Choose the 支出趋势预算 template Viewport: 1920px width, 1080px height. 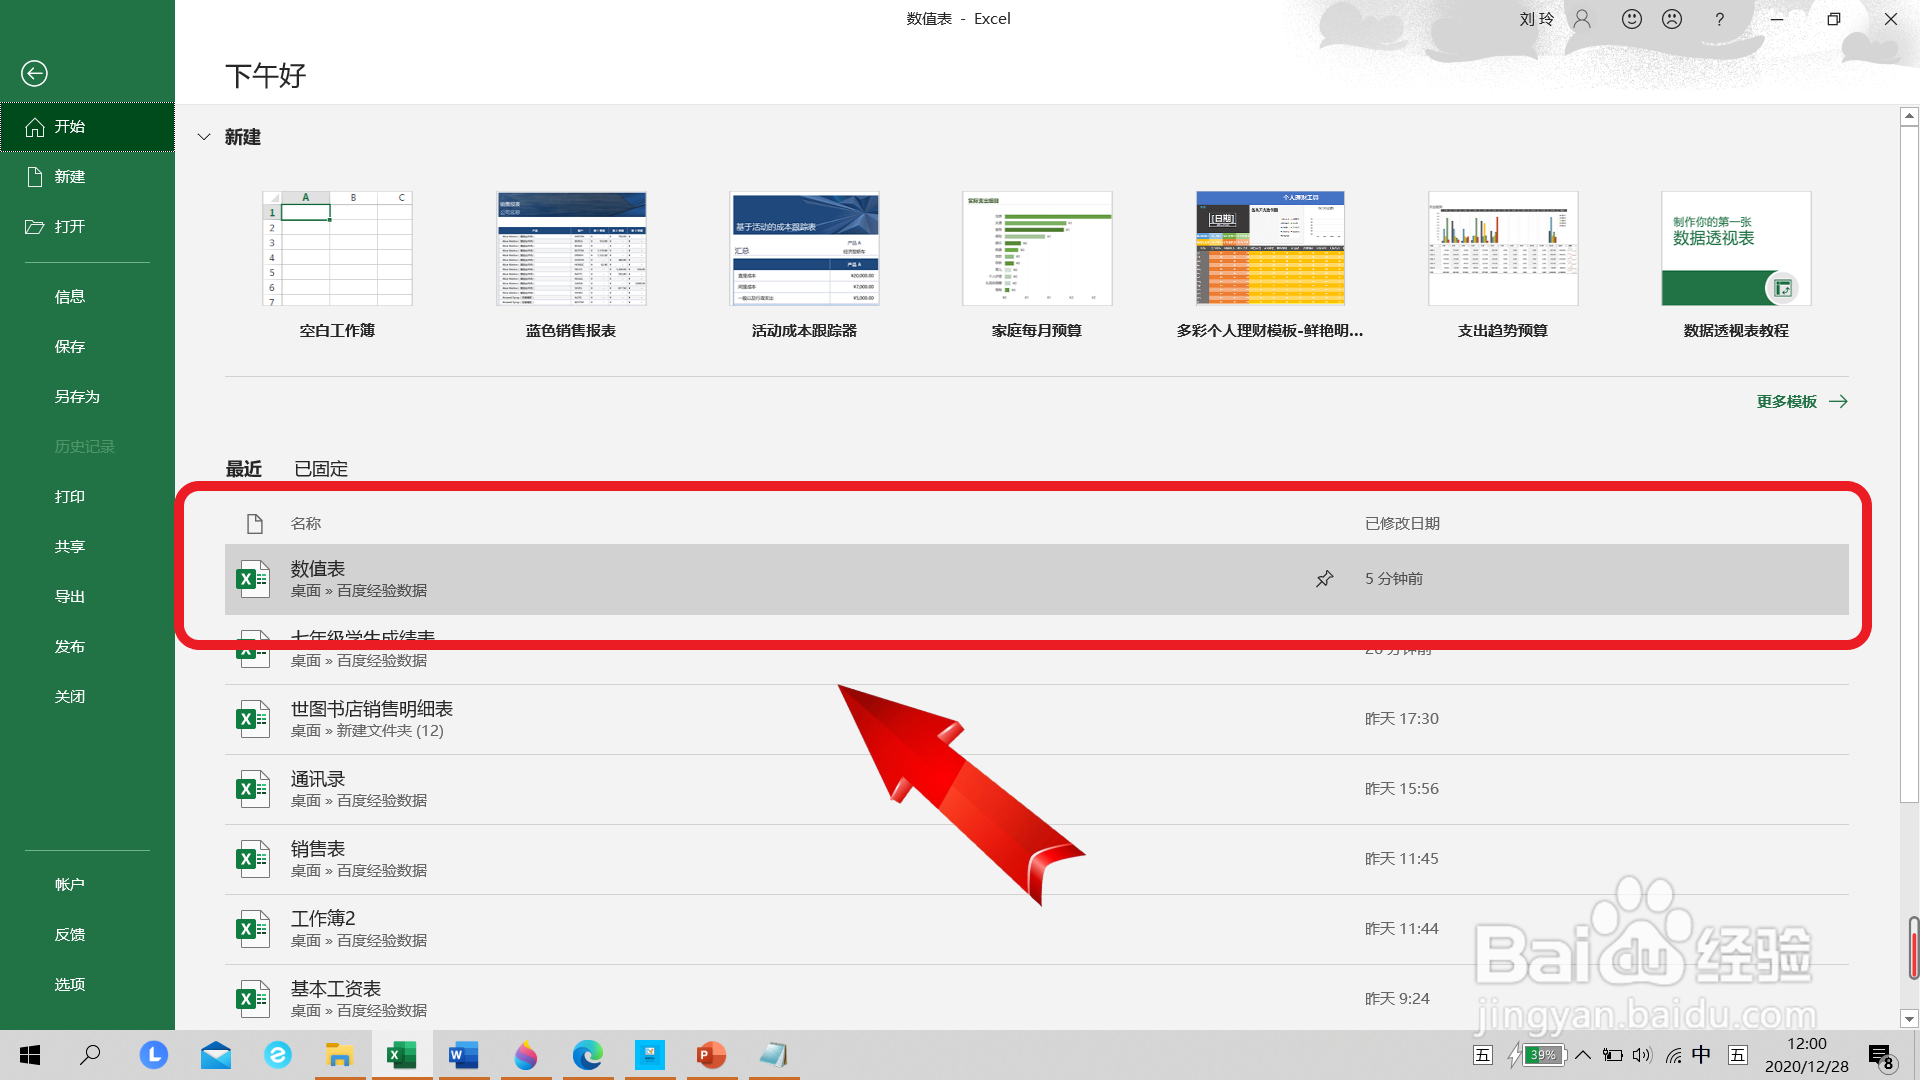click(1503, 248)
